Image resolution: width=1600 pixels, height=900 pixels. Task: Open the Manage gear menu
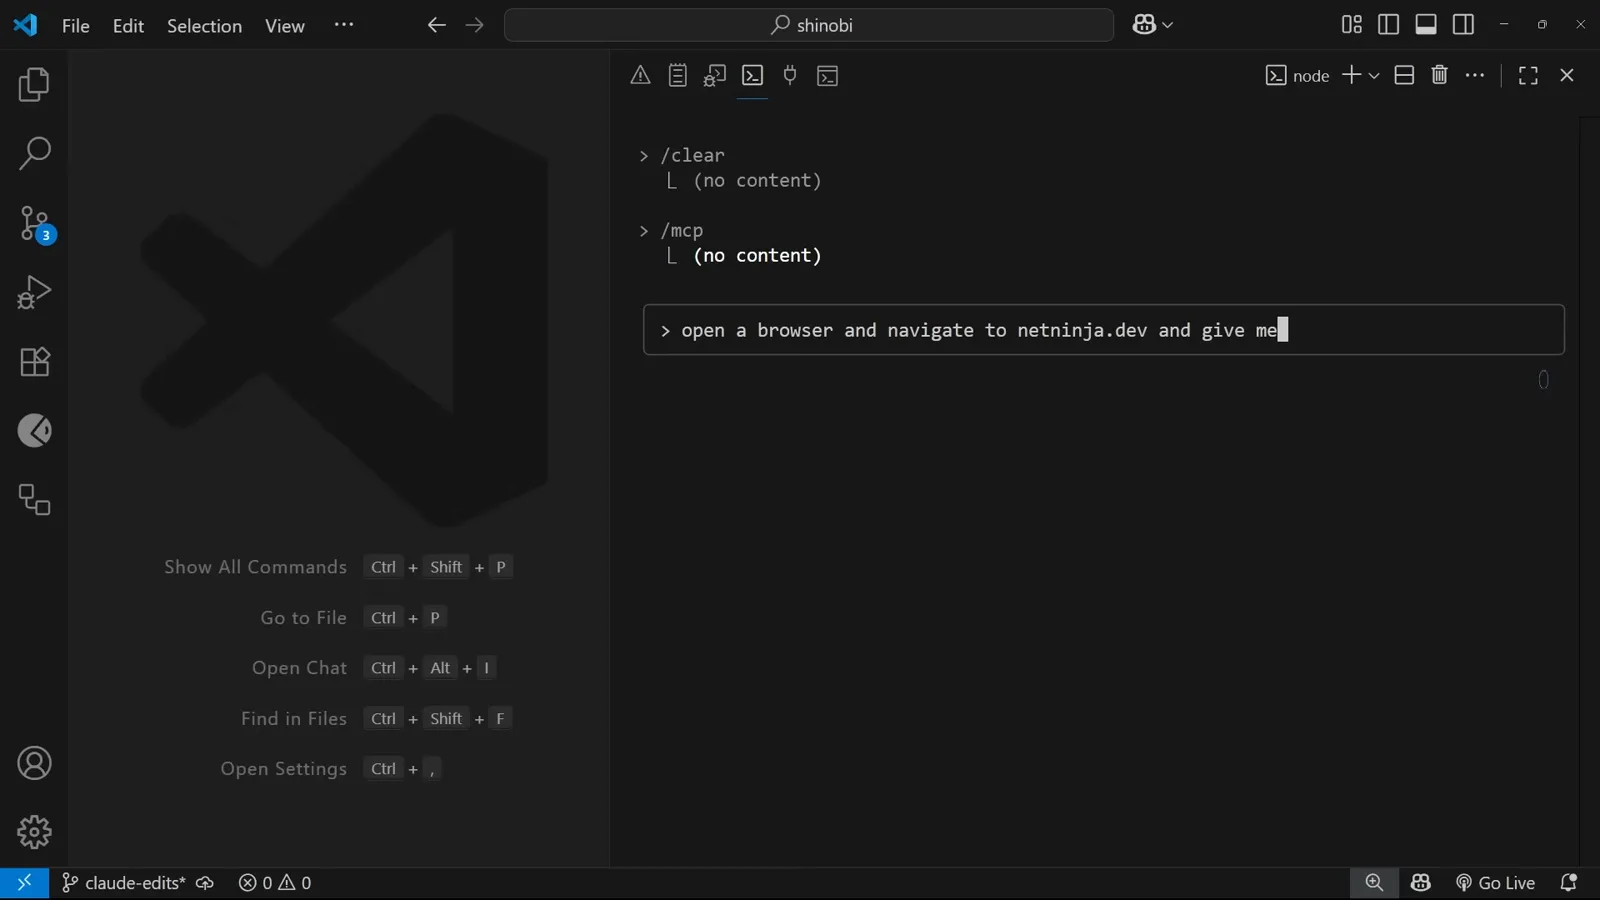click(34, 832)
